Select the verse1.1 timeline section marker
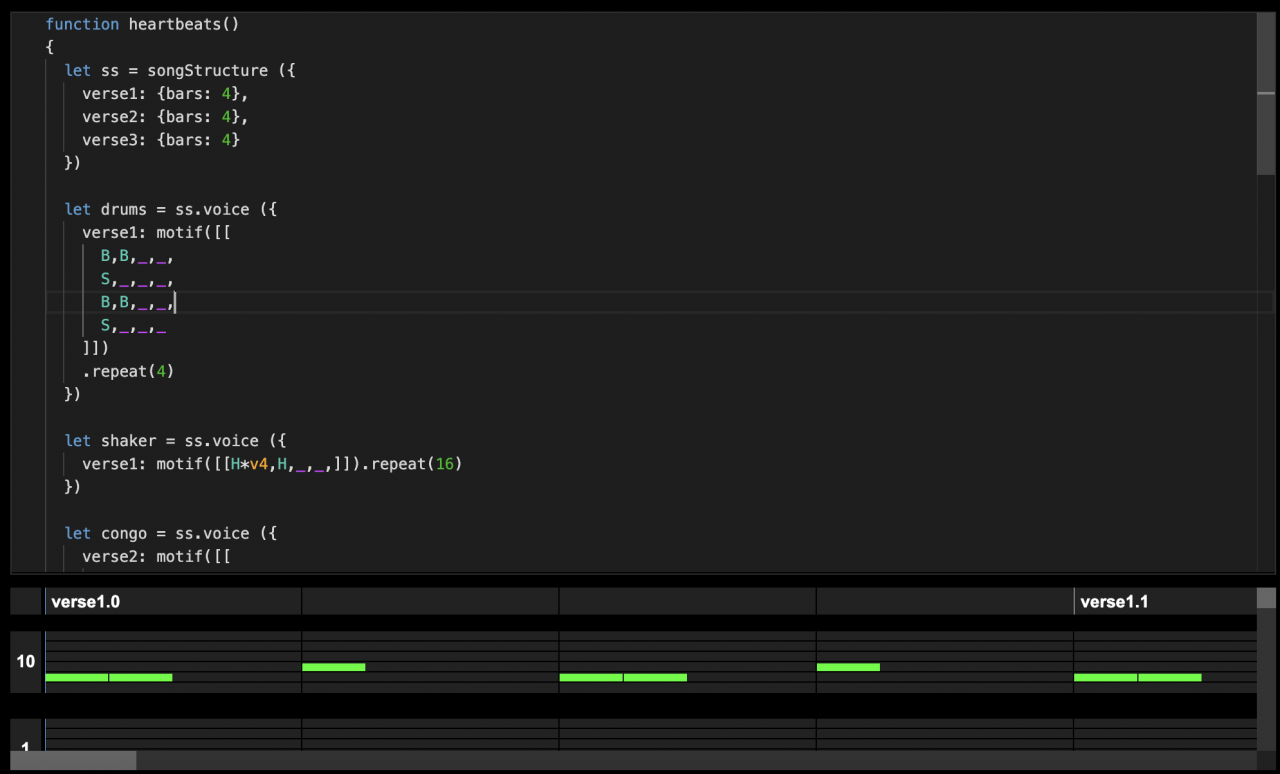This screenshot has width=1280, height=774. (x=1114, y=602)
